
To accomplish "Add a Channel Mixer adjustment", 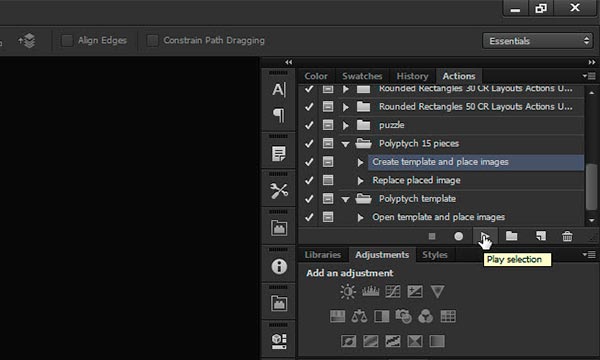I will coord(426,316).
